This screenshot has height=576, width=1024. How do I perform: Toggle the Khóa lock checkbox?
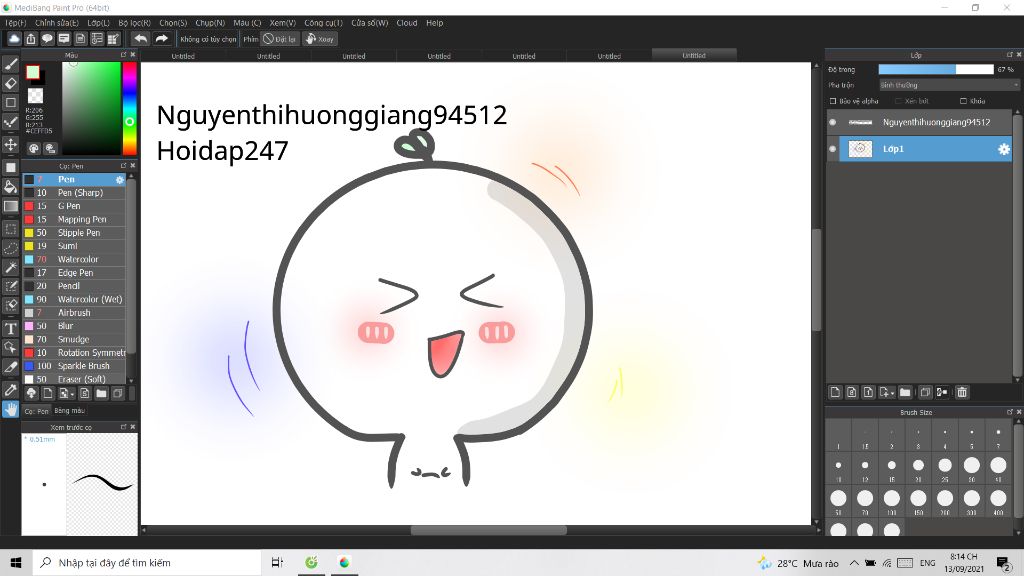(963, 101)
